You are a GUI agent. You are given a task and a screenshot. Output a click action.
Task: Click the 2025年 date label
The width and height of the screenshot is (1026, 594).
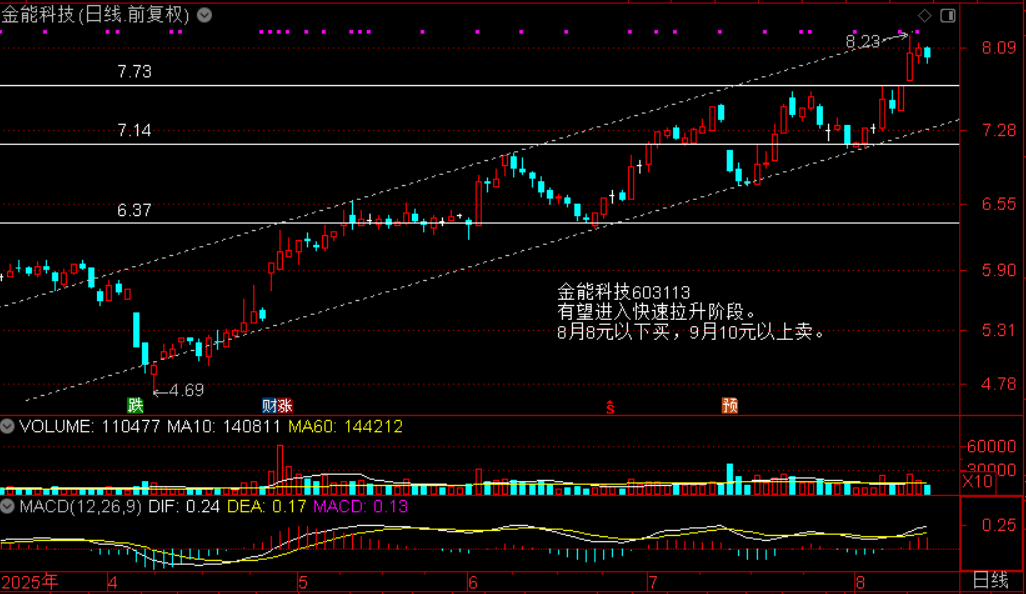pyautogui.click(x=29, y=582)
